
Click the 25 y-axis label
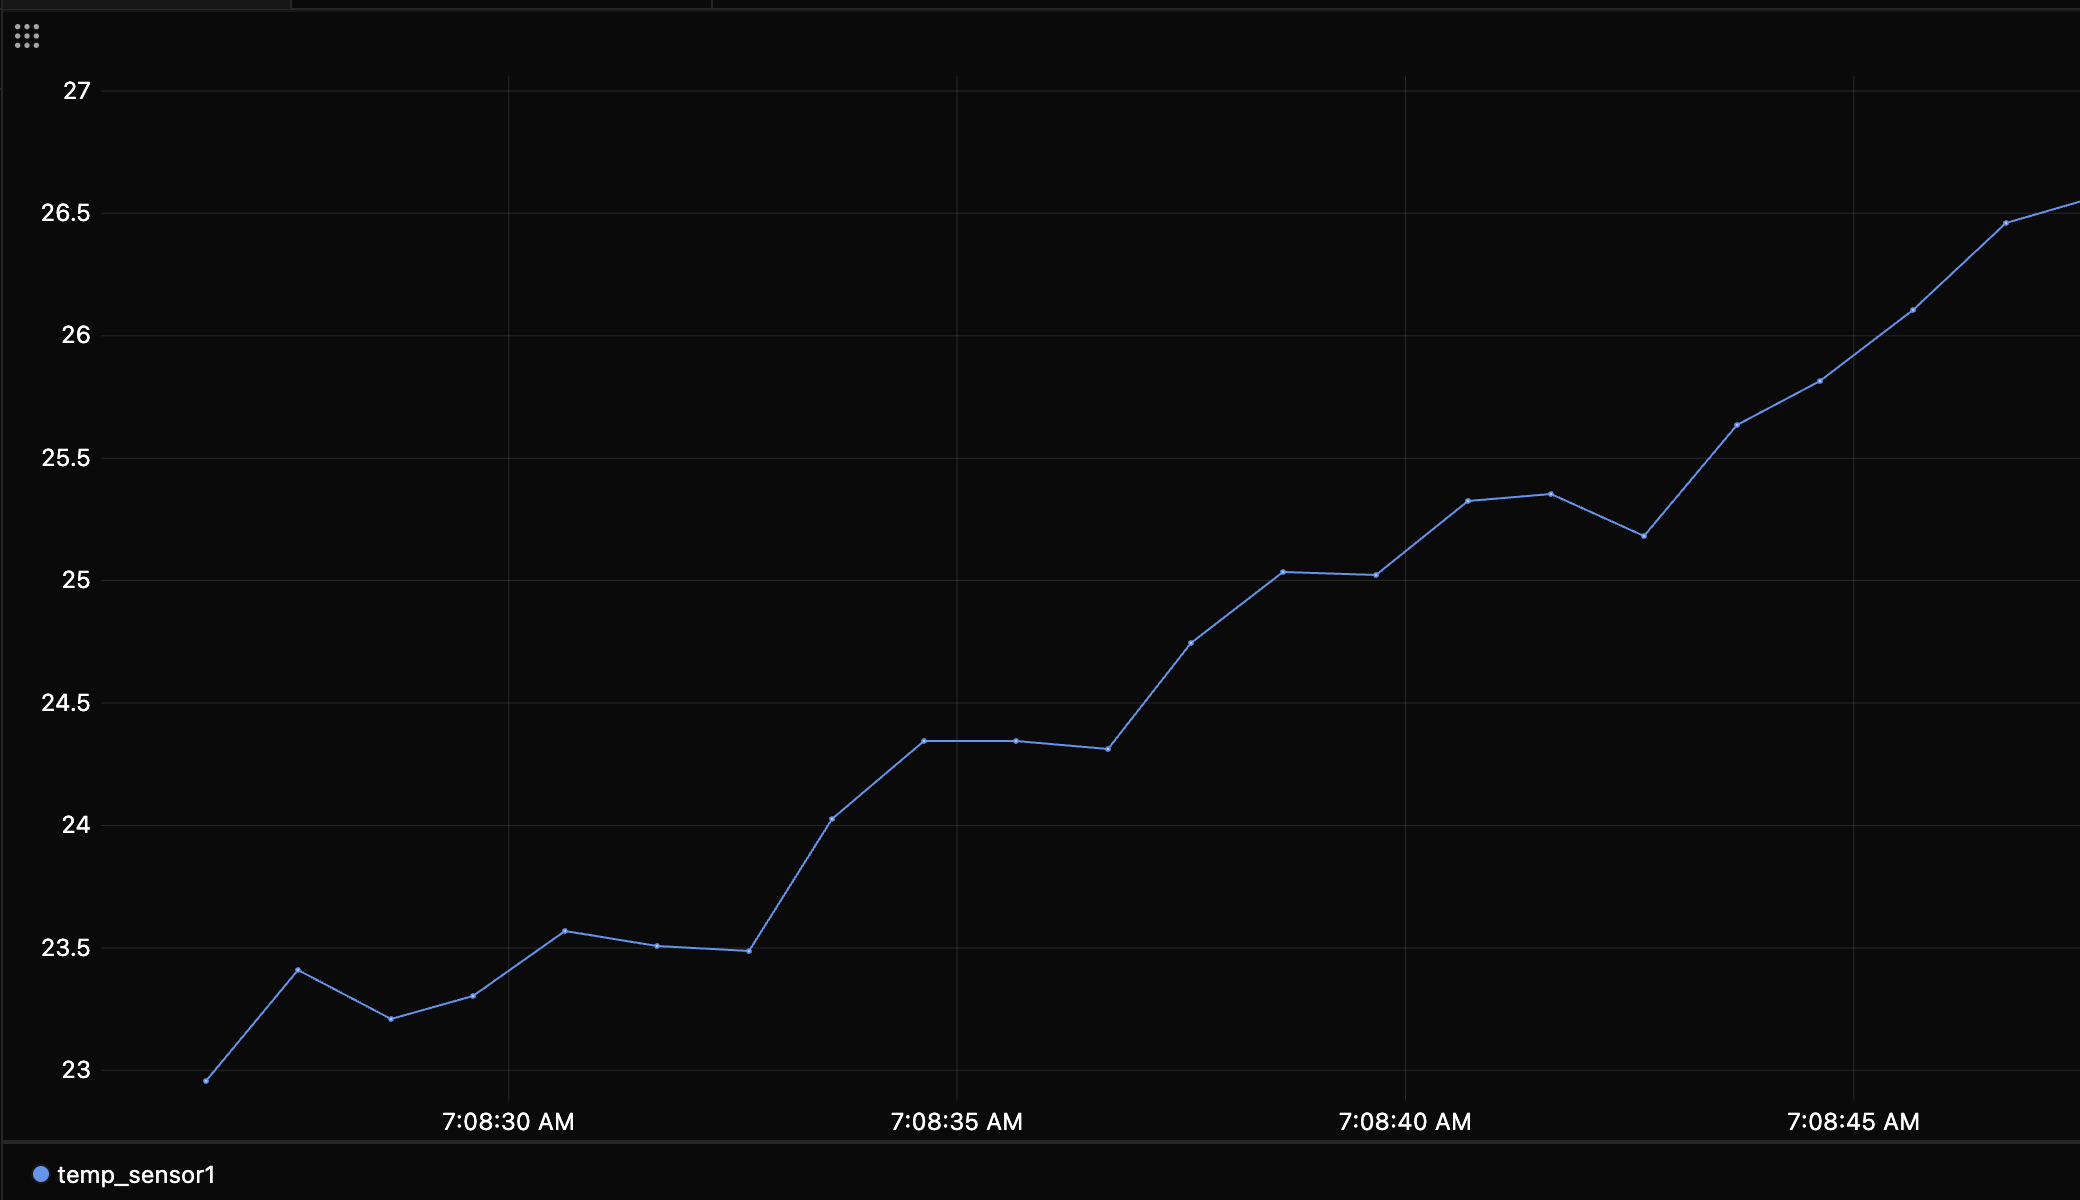click(x=77, y=580)
